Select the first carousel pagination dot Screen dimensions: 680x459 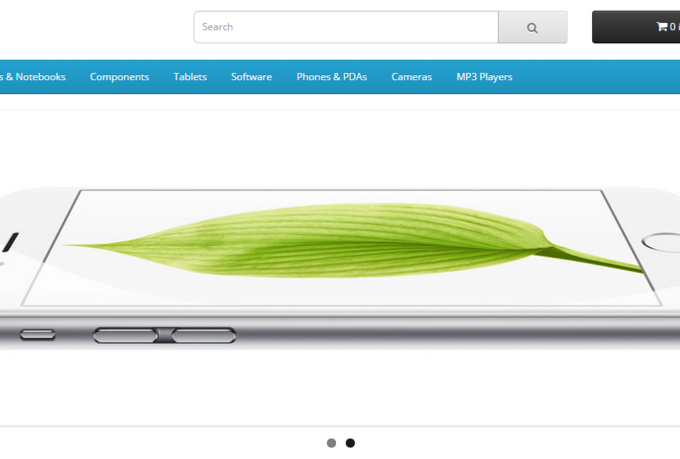pos(331,443)
